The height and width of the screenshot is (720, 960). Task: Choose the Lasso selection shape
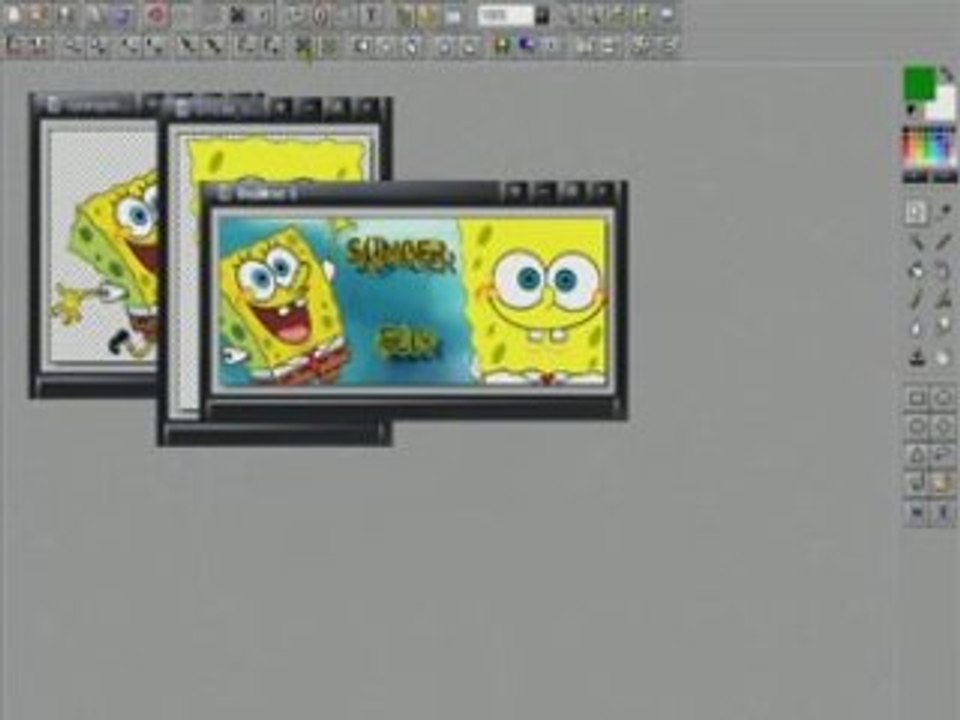[943, 454]
